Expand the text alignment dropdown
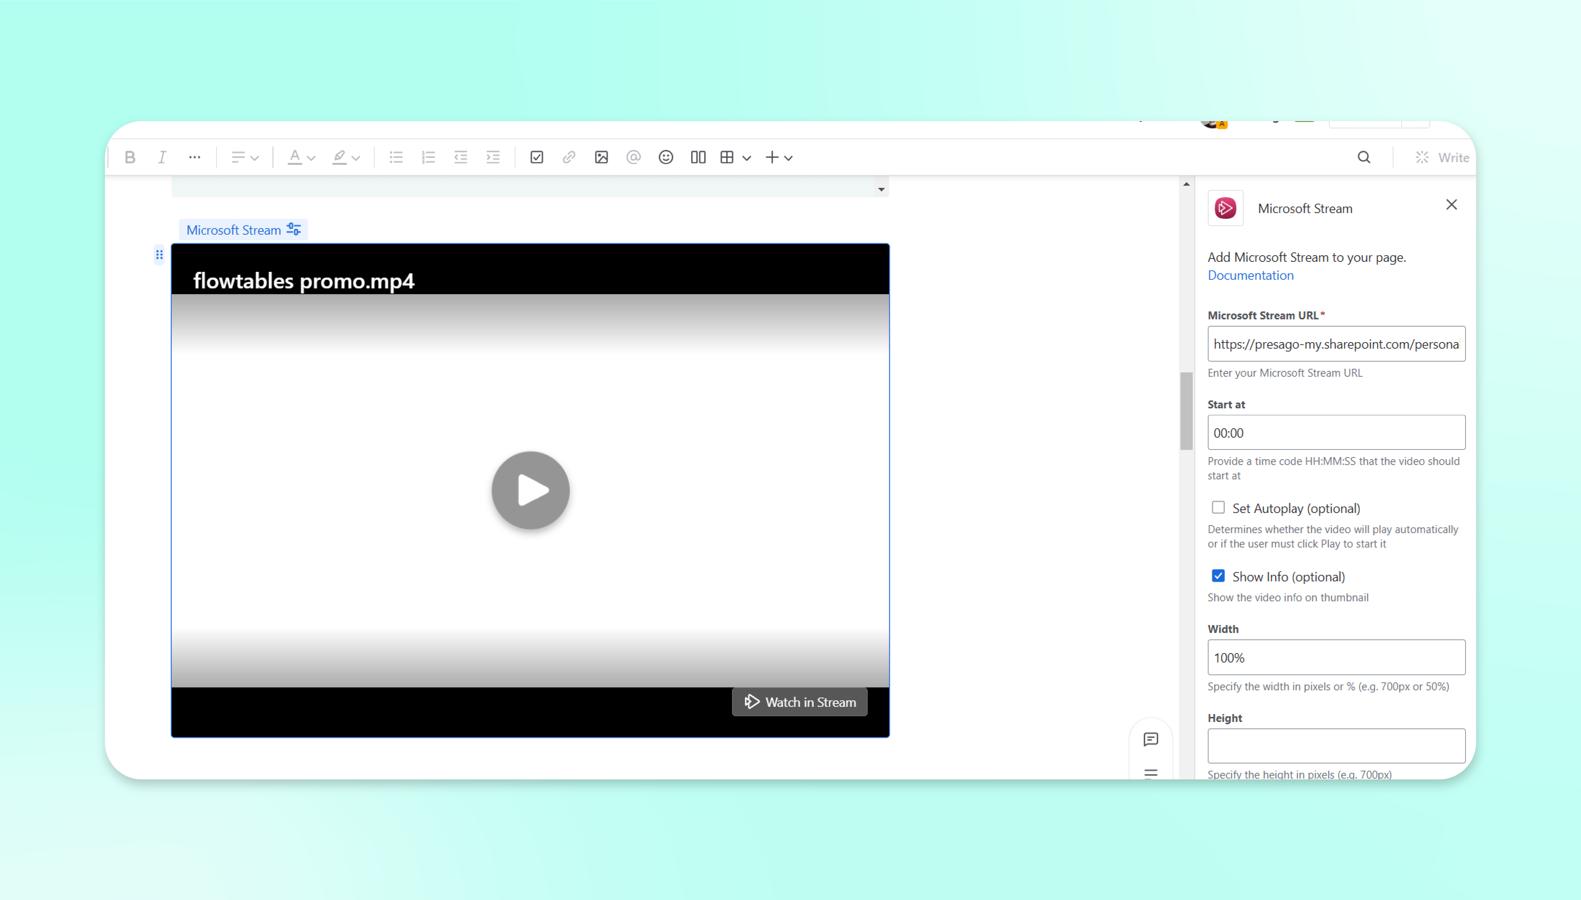Image resolution: width=1581 pixels, height=900 pixels. coord(245,157)
